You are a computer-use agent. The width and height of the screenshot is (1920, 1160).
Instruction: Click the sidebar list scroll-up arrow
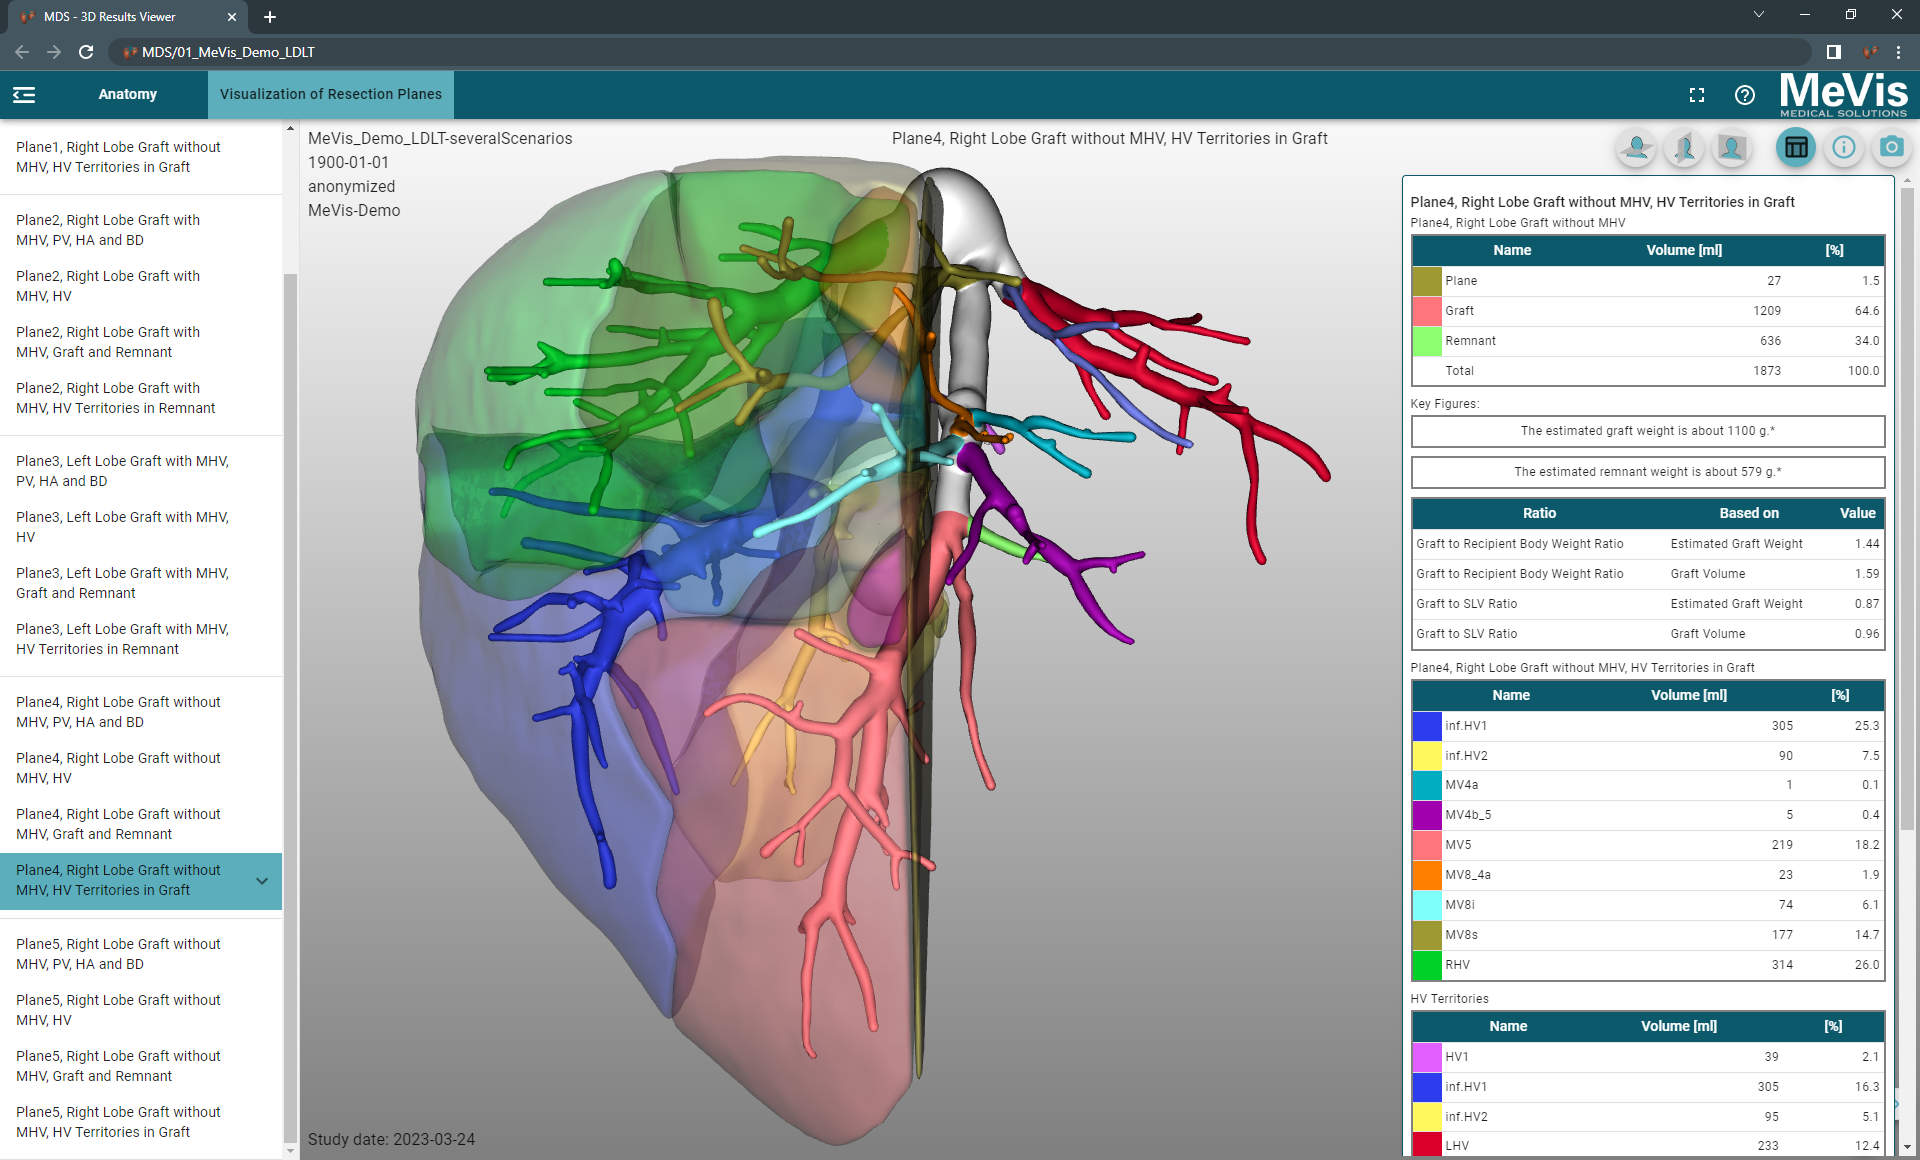click(x=290, y=128)
